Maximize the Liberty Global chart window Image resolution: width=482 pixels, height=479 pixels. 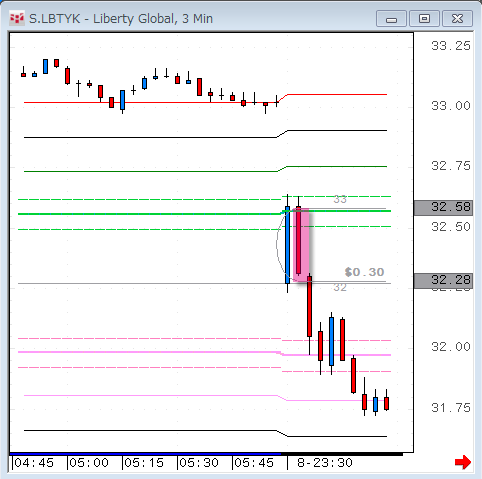[x=424, y=19]
